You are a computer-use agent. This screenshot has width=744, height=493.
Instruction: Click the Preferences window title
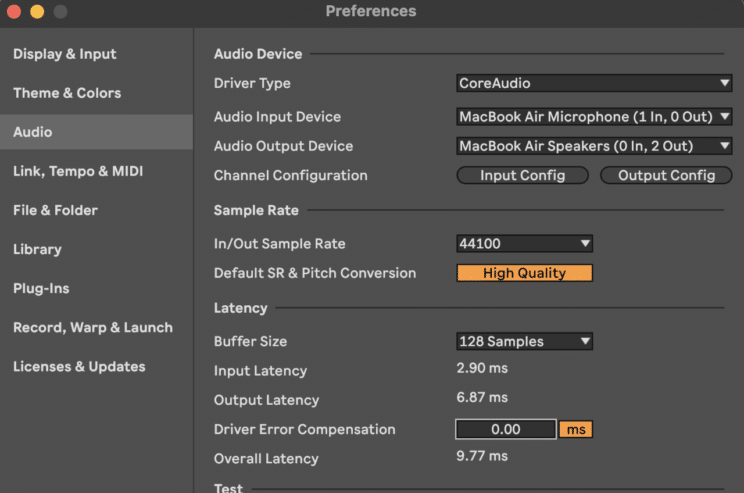371,11
